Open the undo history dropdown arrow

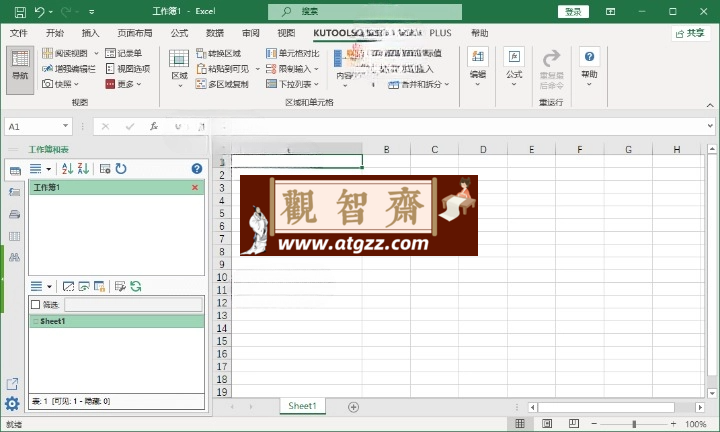pyautogui.click(x=51, y=12)
